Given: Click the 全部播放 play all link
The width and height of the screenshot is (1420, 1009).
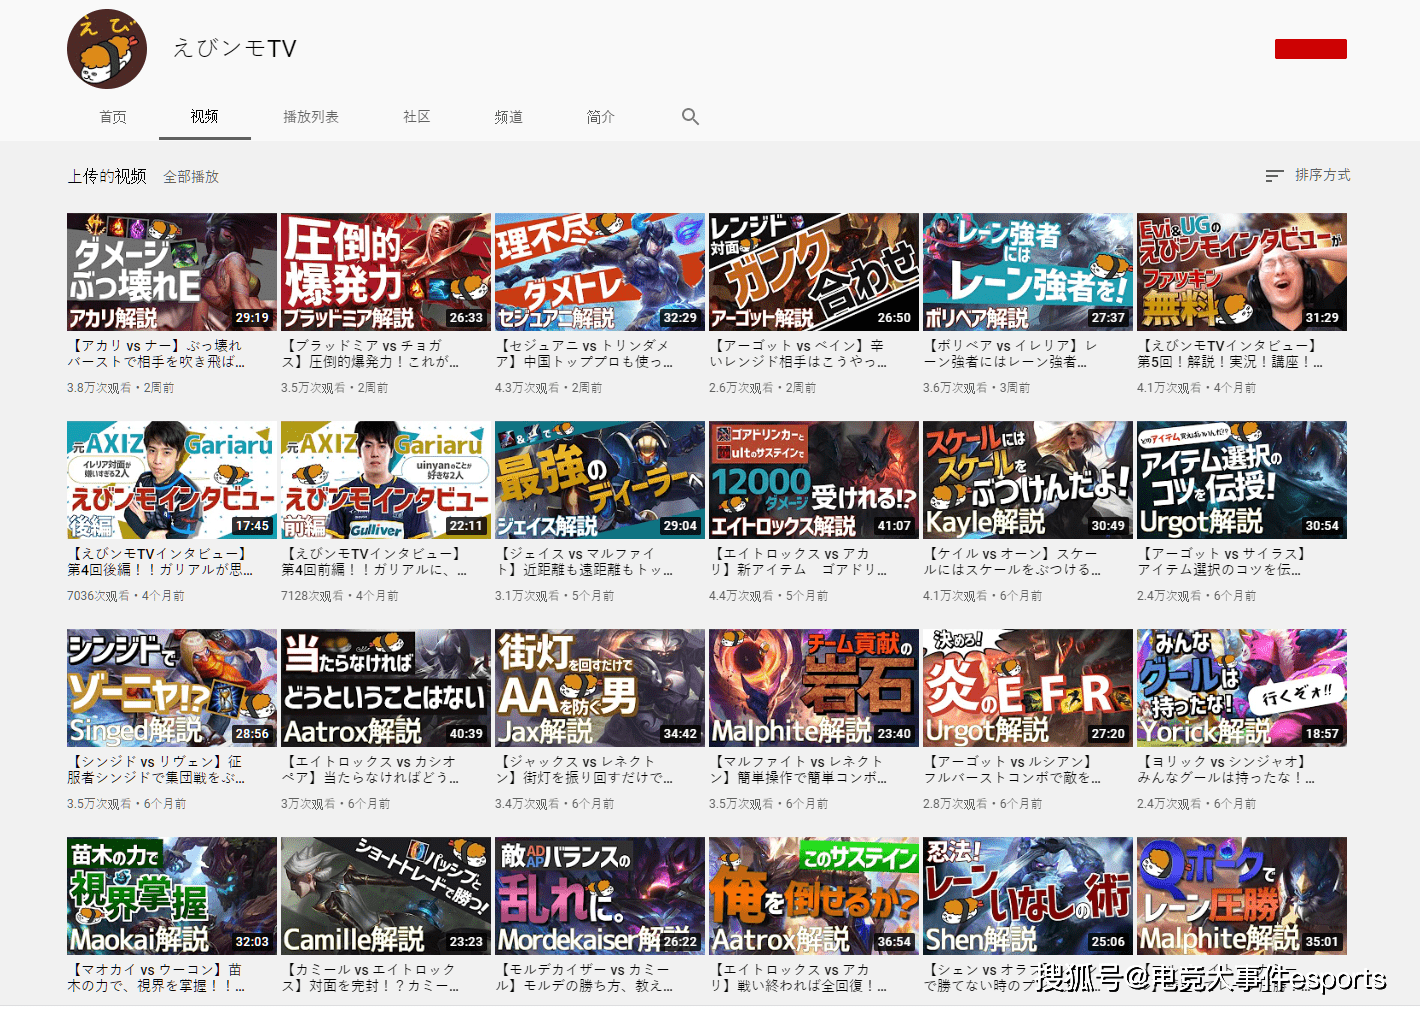Looking at the screenshot, I should coord(191,177).
